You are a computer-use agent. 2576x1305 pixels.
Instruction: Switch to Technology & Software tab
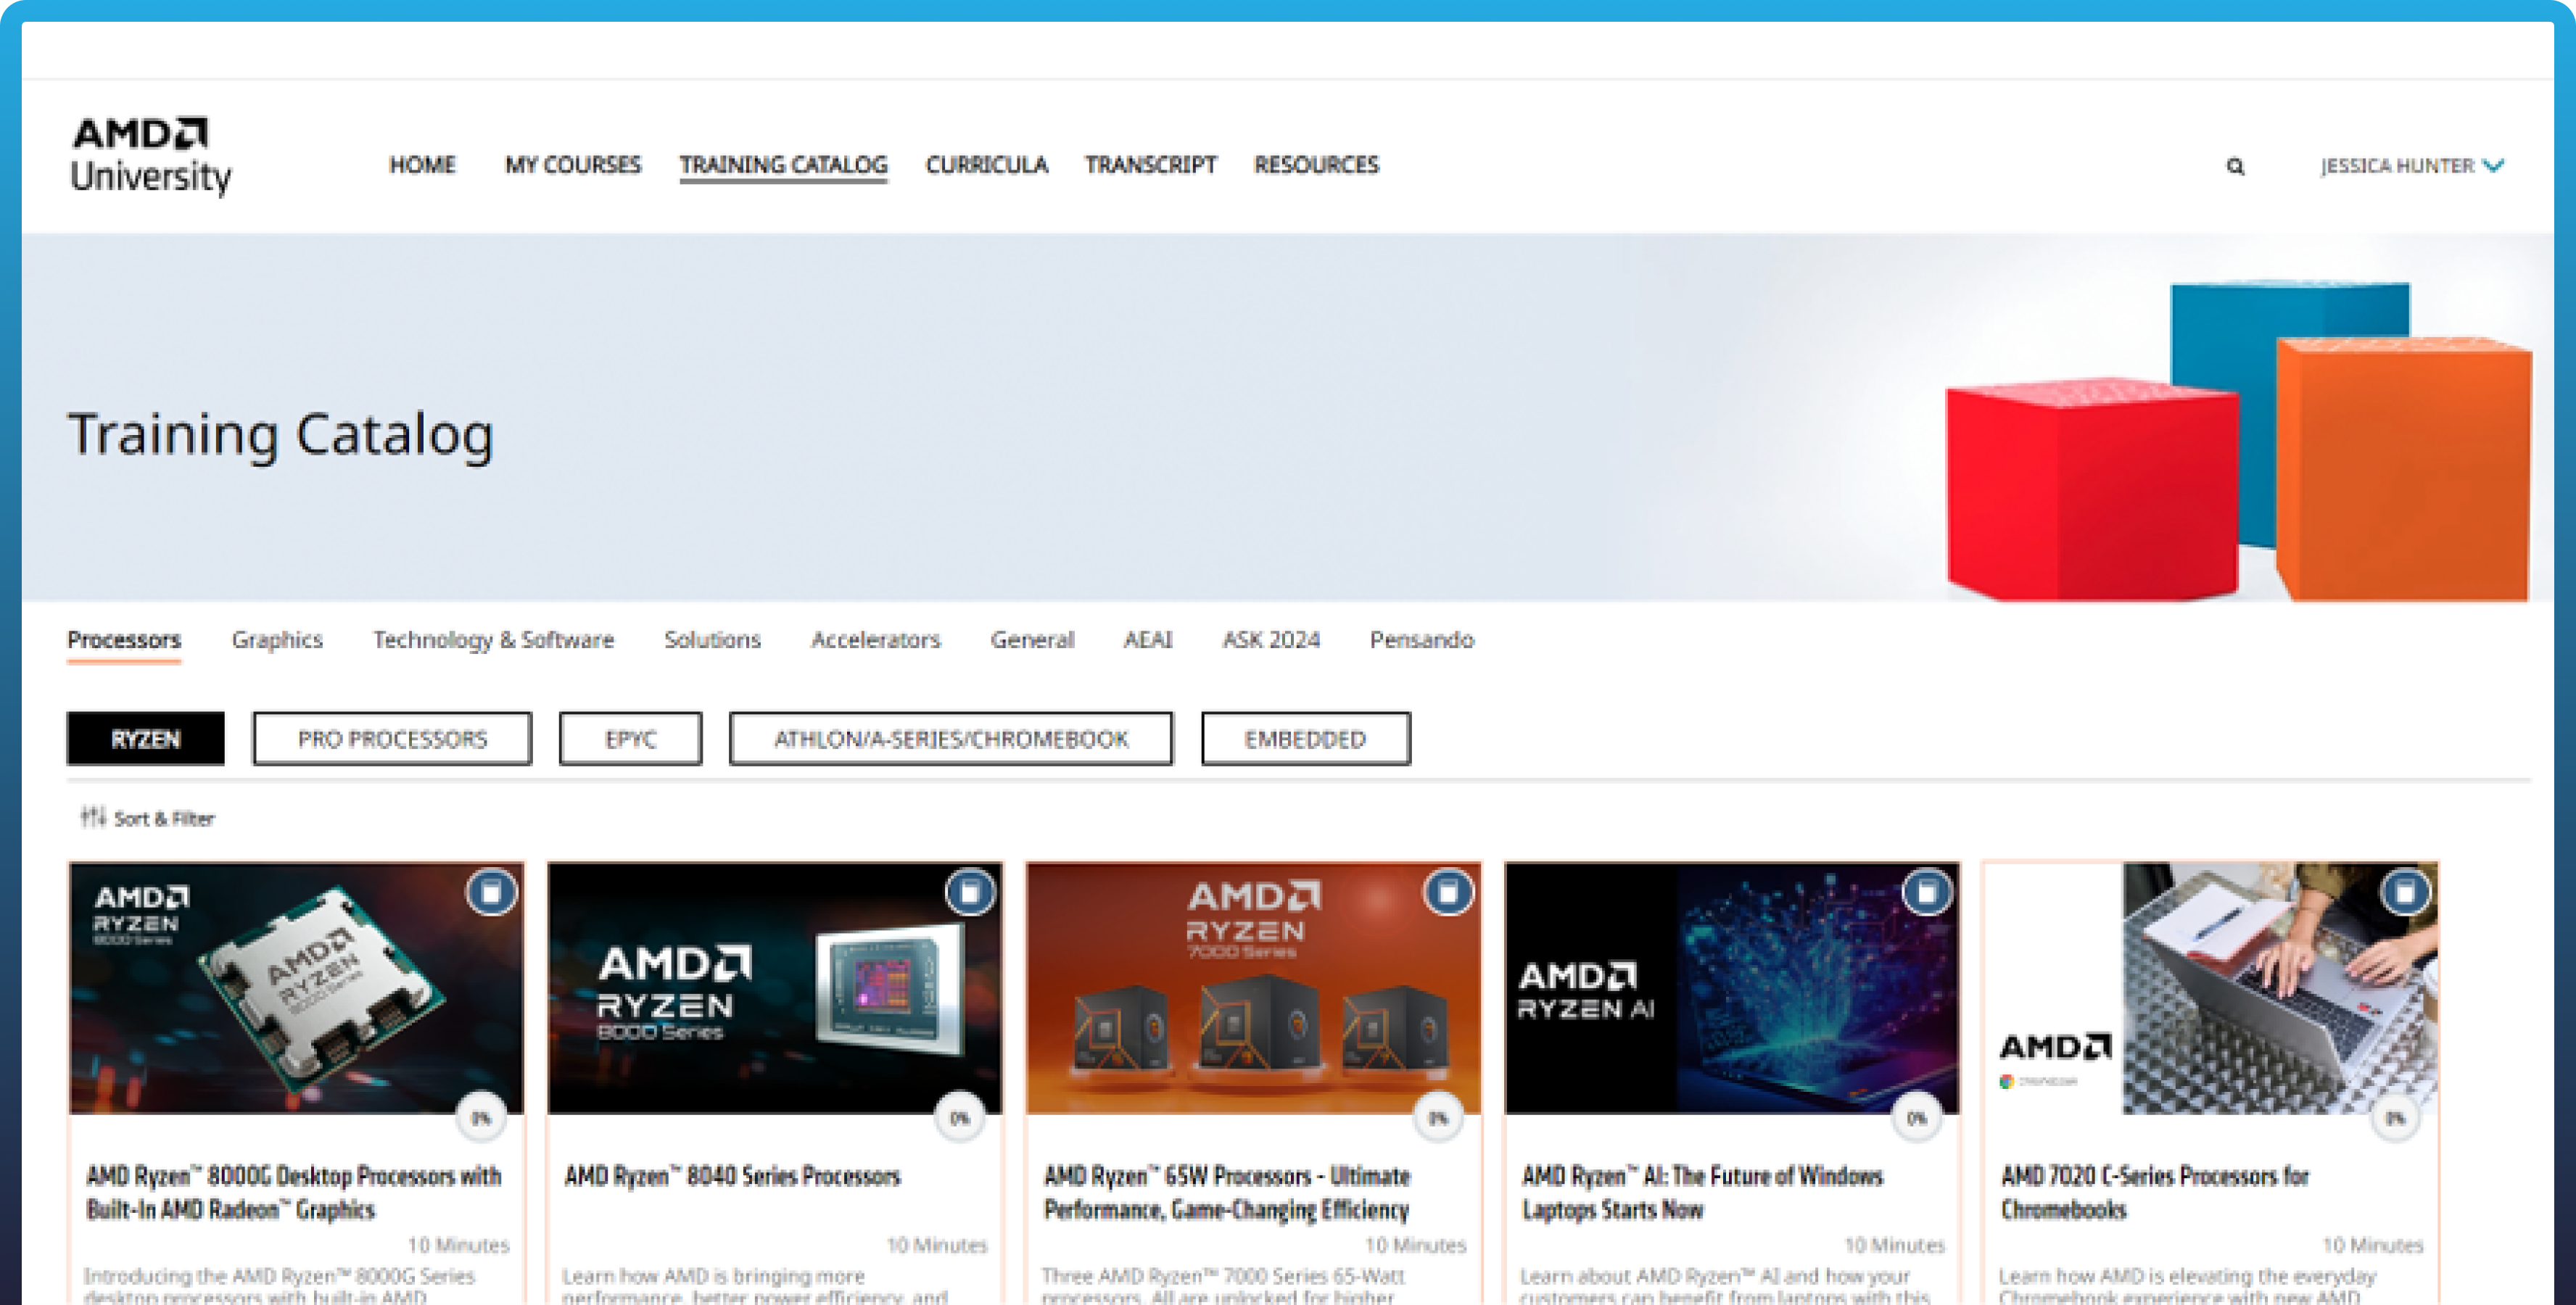(493, 640)
